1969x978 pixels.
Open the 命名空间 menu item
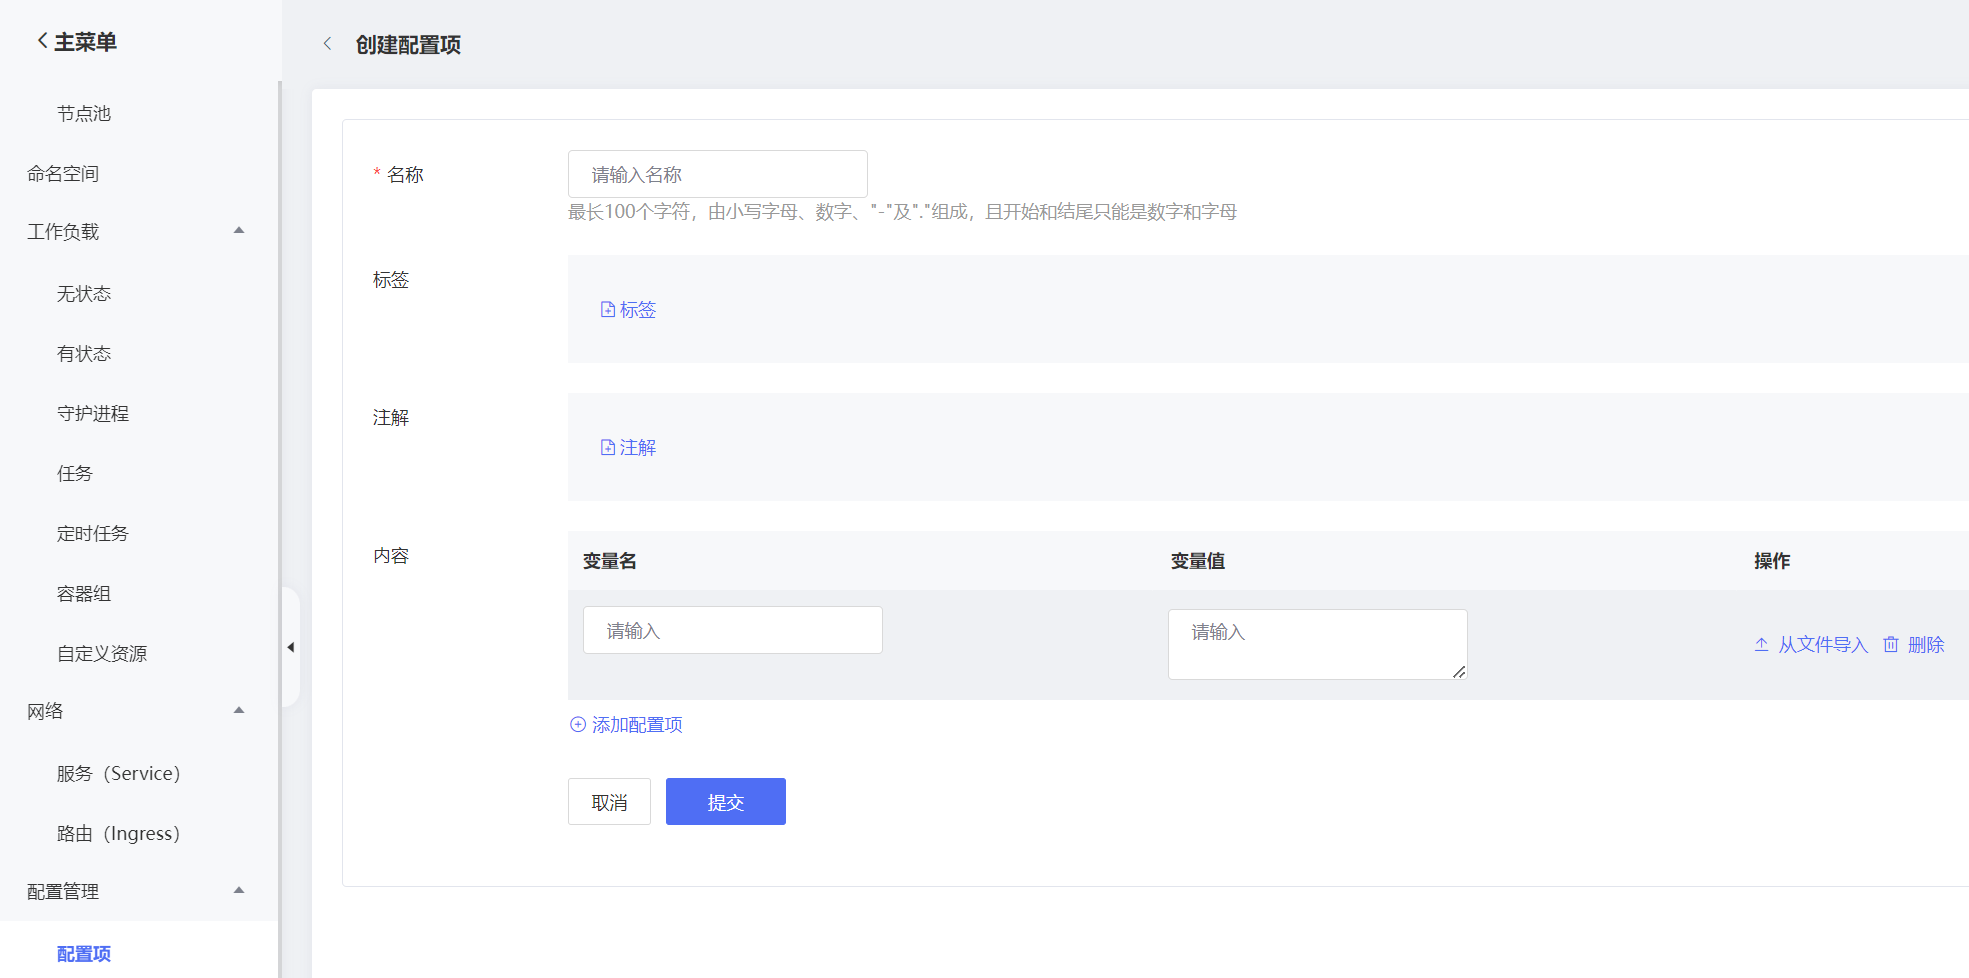pyautogui.click(x=63, y=173)
